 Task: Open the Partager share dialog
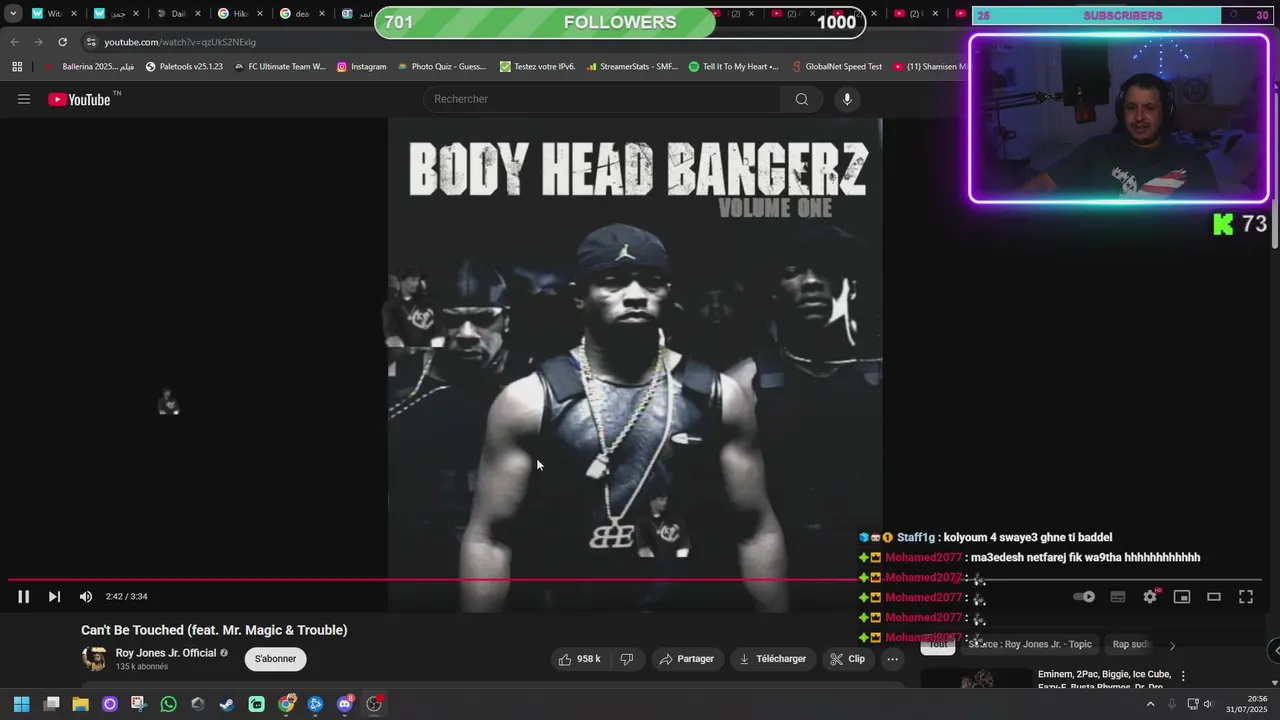687,659
